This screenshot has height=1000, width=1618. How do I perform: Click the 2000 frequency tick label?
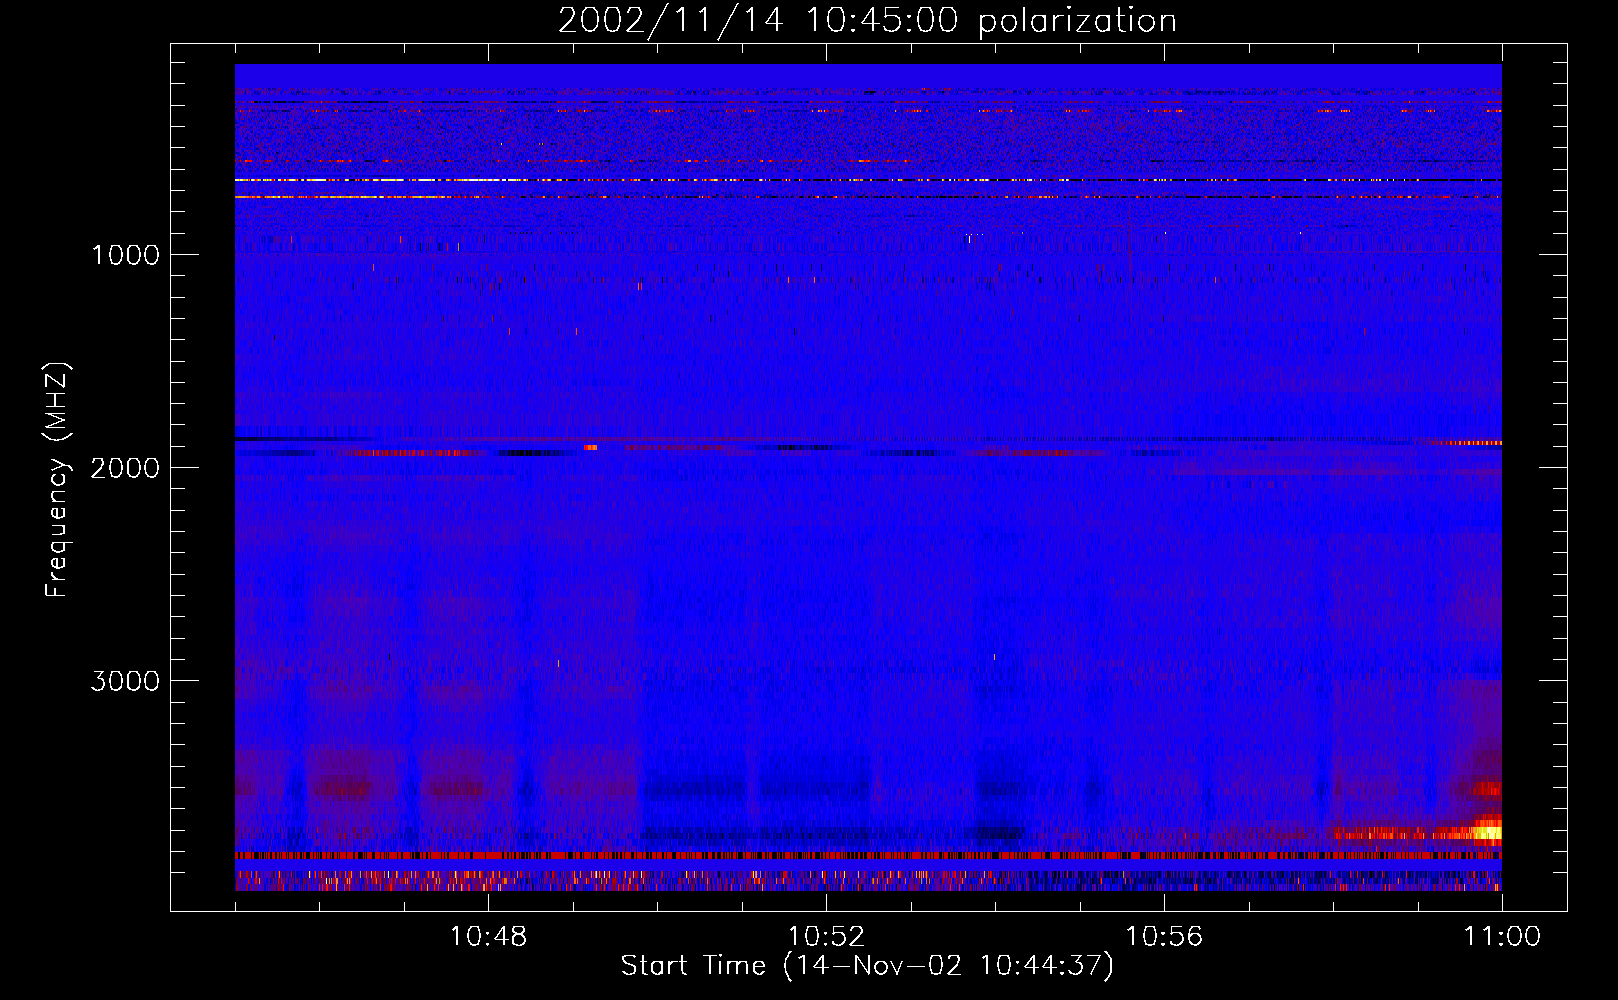[x=125, y=468]
